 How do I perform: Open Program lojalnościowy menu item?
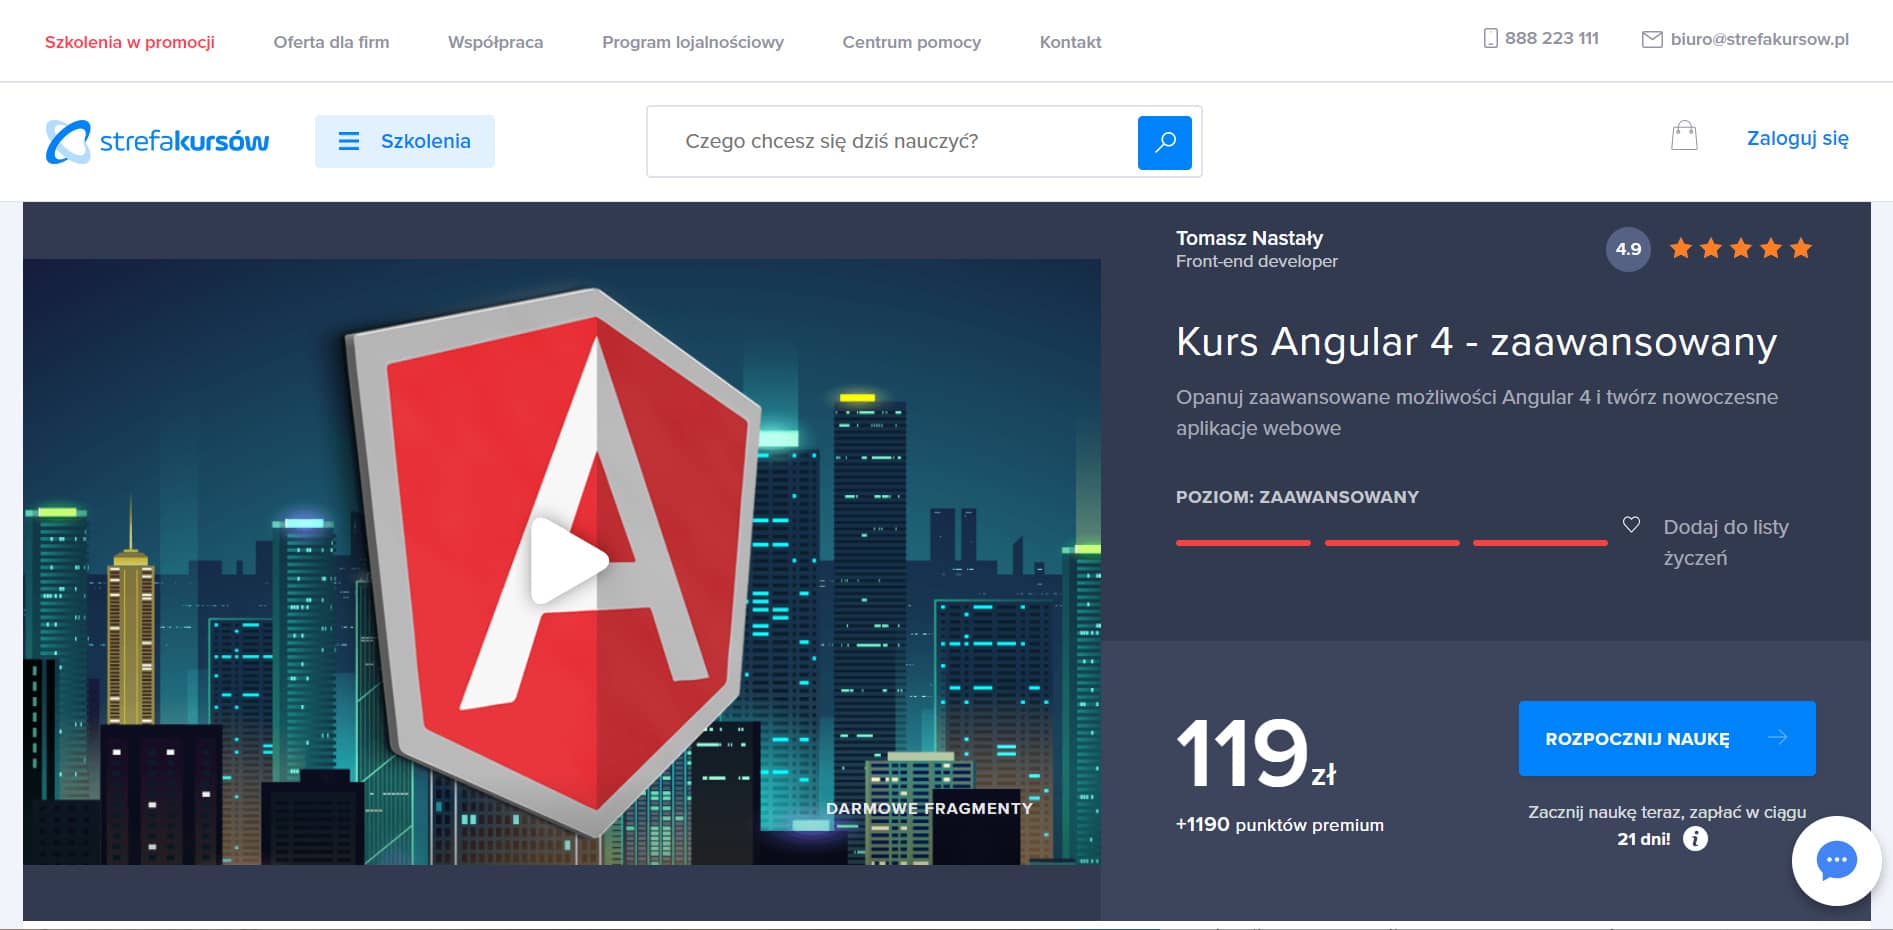point(693,42)
